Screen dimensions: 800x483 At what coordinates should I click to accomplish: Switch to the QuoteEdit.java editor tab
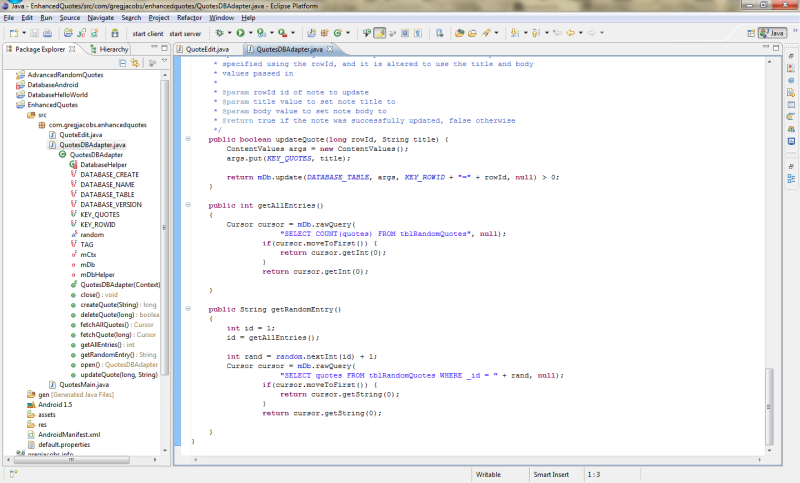[206, 48]
